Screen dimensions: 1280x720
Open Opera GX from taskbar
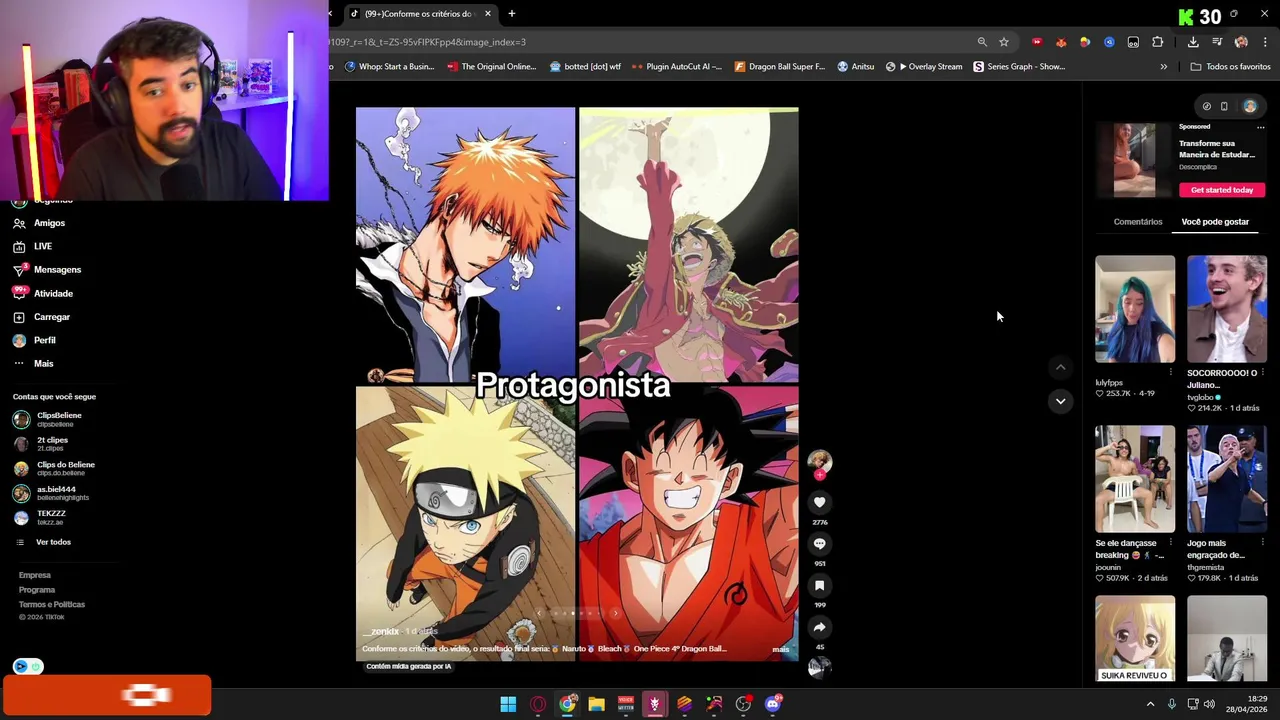[x=538, y=704]
